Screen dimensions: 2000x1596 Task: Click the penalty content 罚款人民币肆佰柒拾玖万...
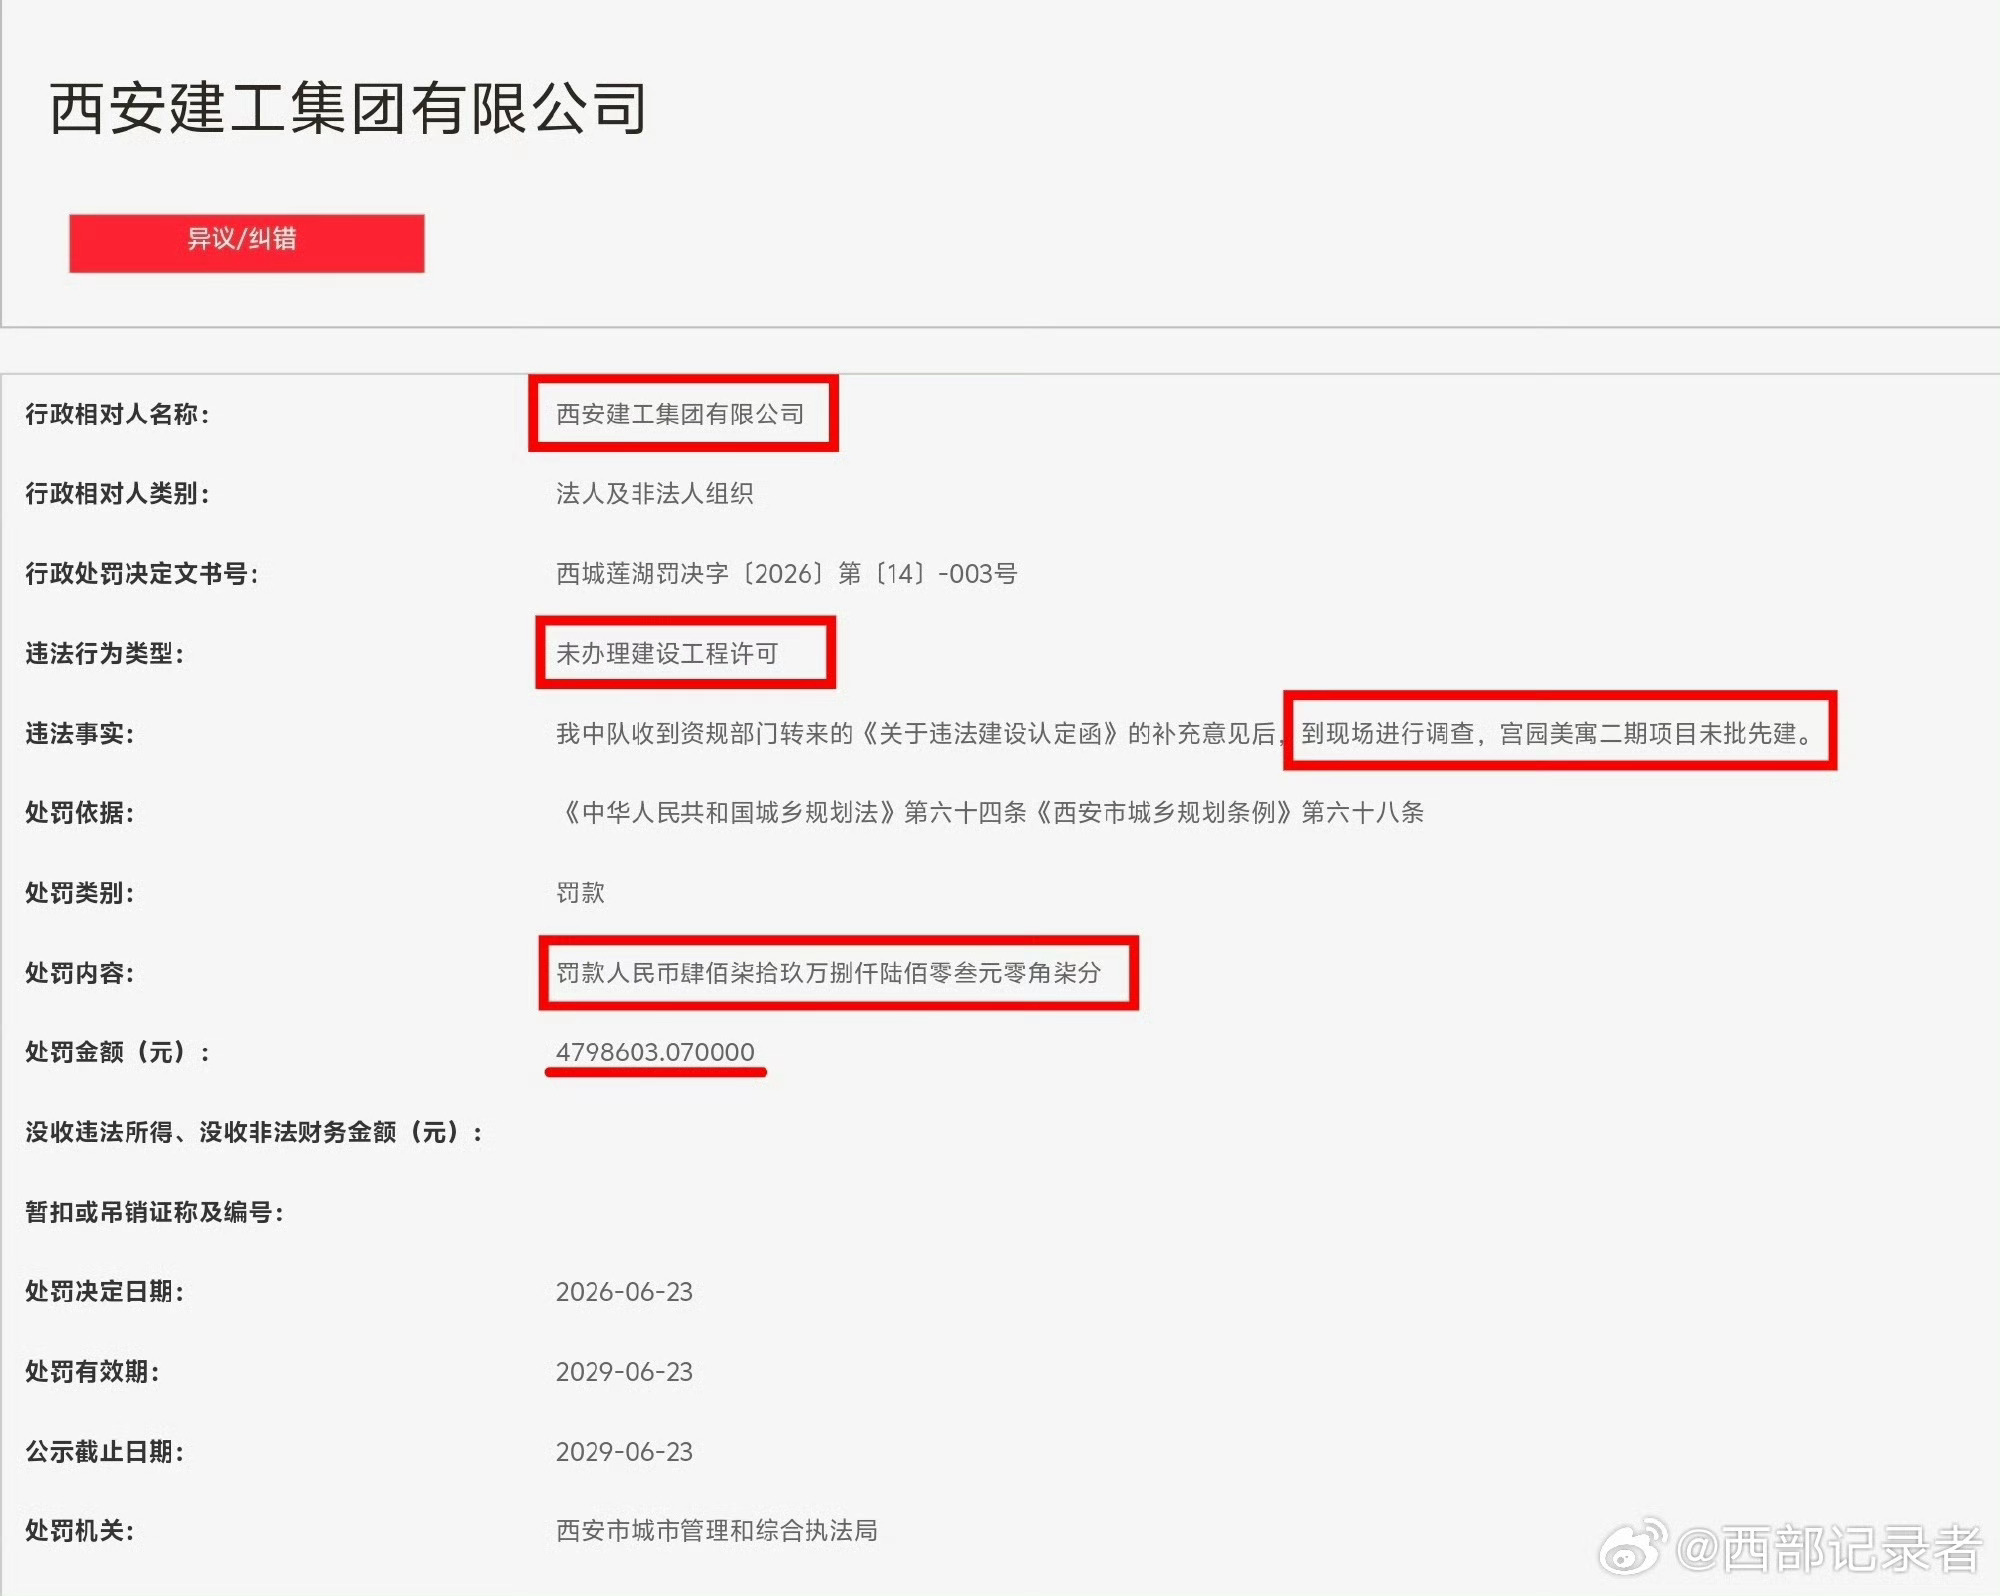(829, 972)
